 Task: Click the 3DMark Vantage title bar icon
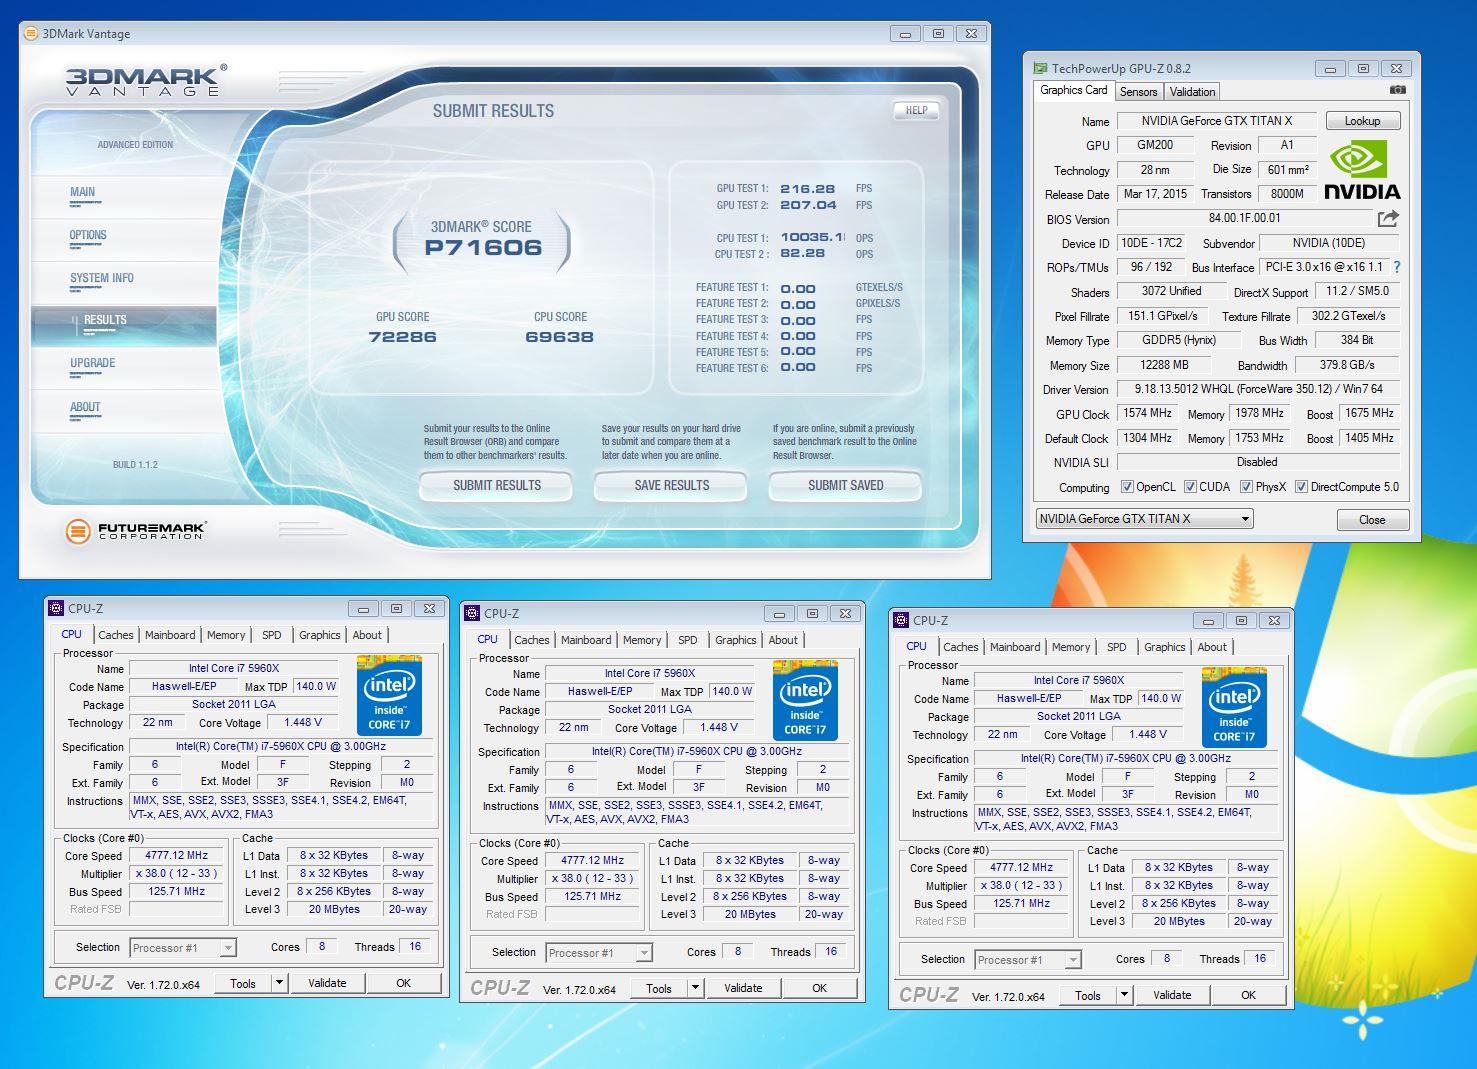32,33
